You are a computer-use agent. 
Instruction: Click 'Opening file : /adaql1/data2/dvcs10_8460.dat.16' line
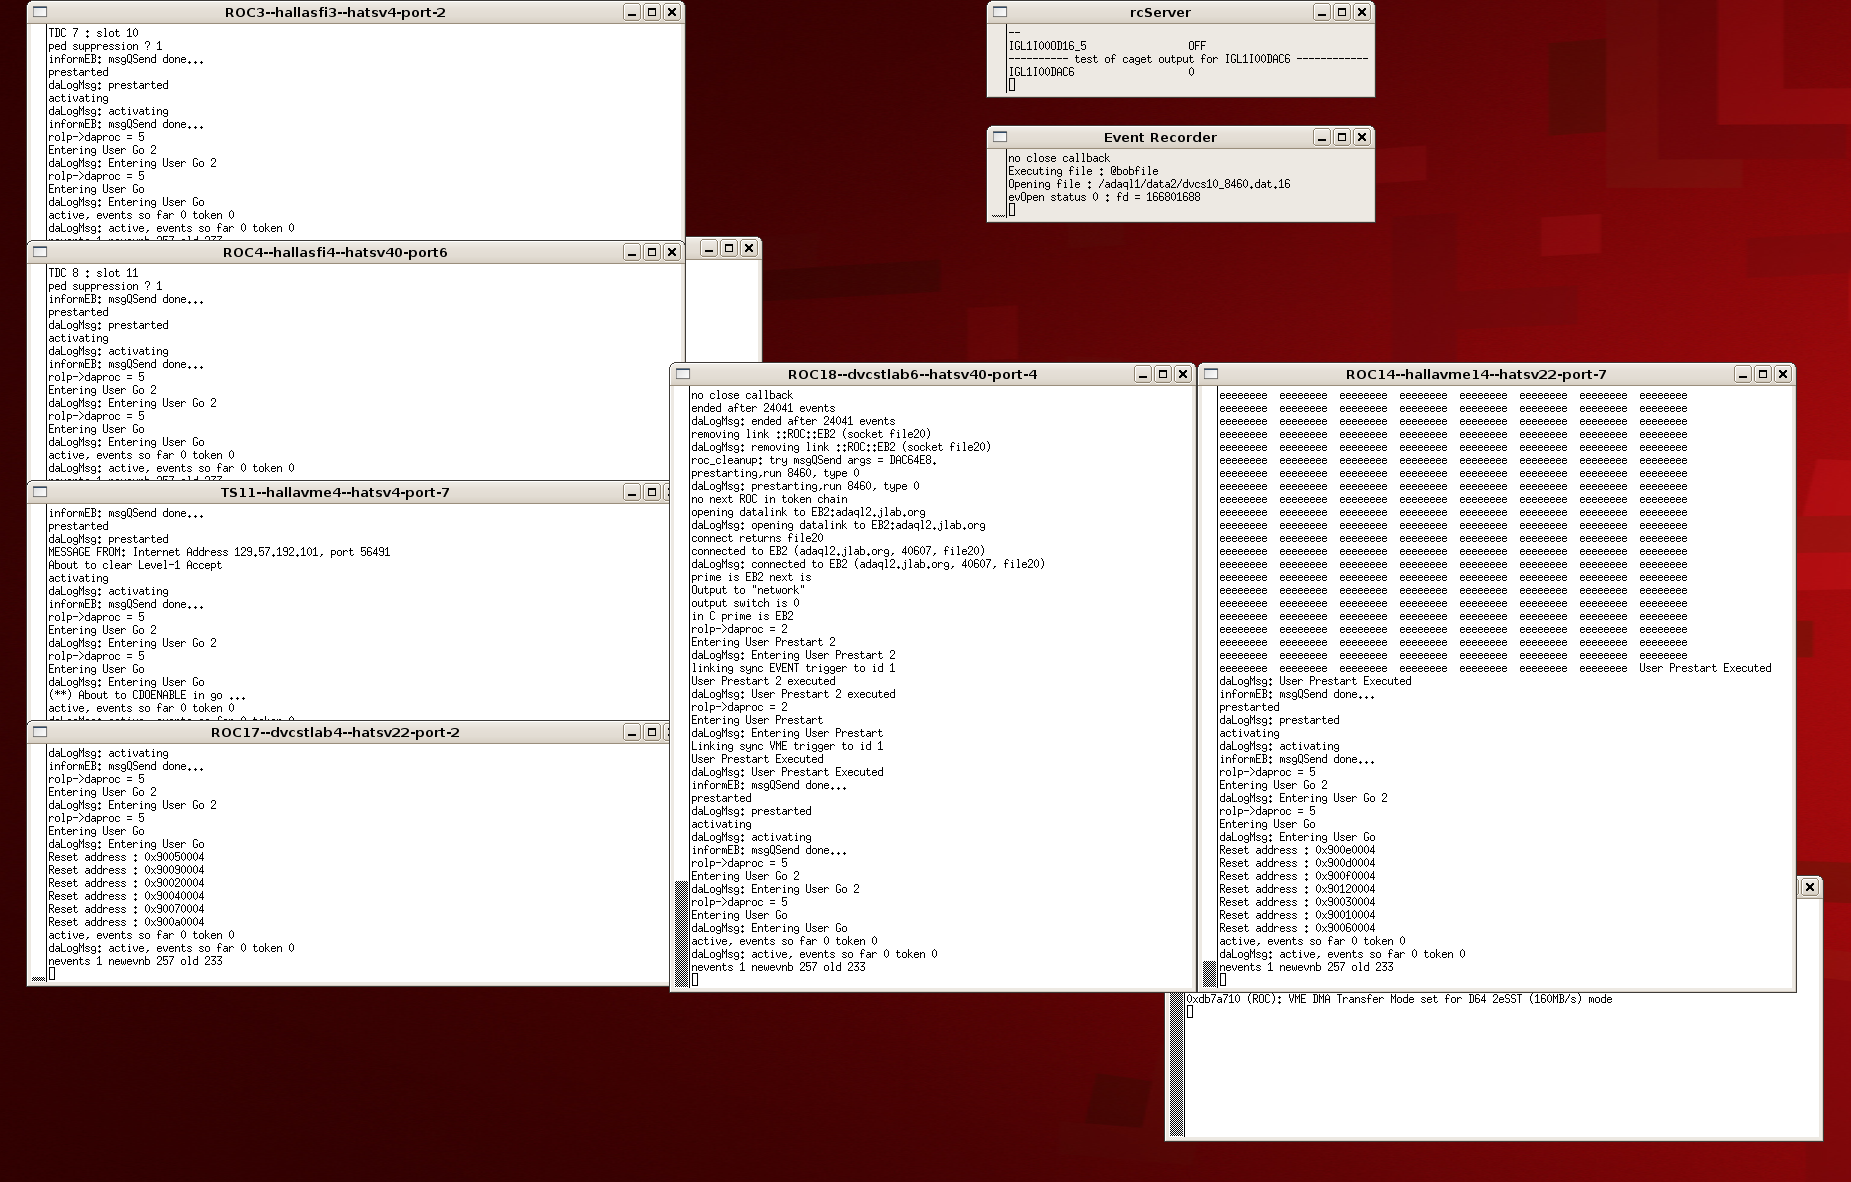pyautogui.click(x=1149, y=184)
